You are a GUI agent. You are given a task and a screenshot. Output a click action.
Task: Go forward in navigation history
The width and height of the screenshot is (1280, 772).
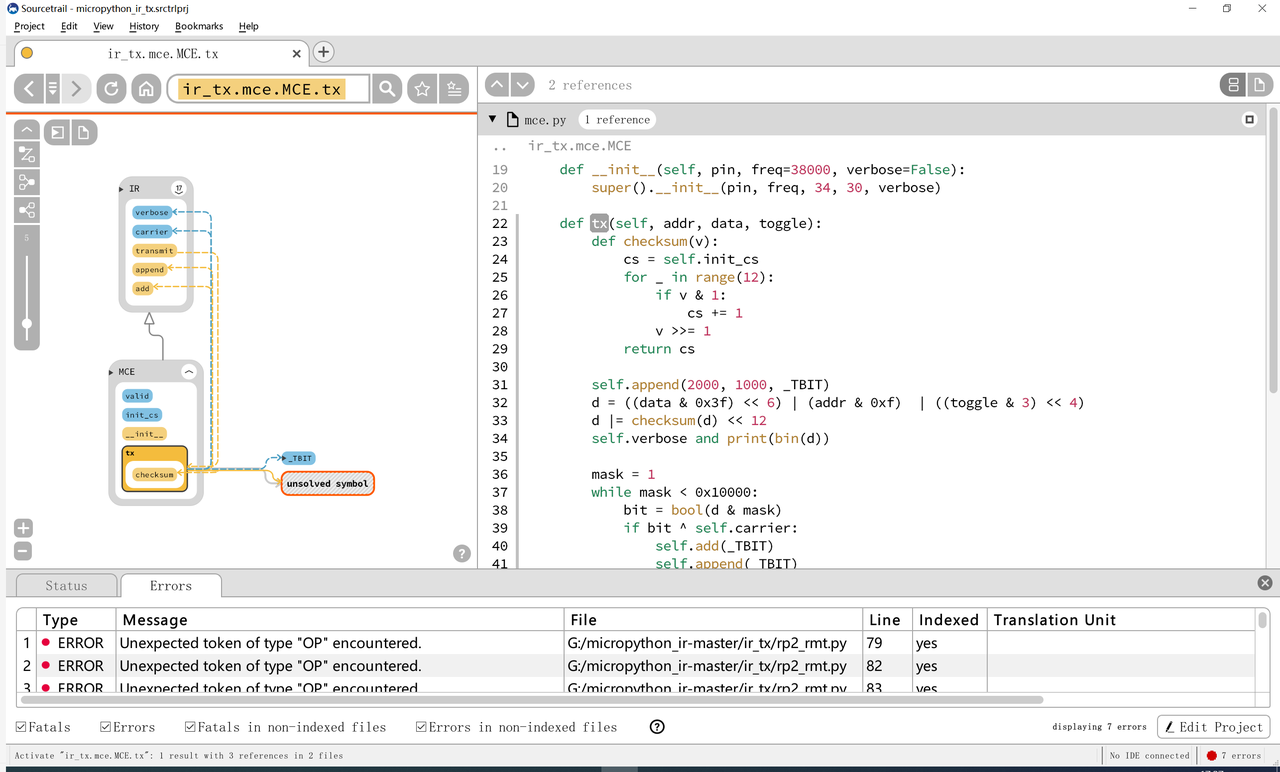tap(76, 89)
